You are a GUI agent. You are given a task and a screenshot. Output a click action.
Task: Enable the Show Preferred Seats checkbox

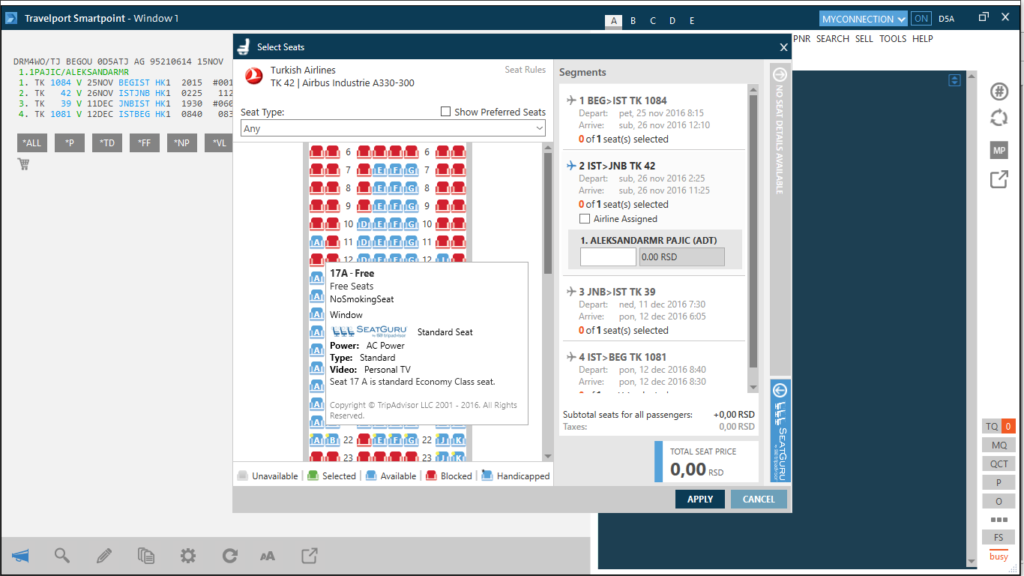coord(445,112)
